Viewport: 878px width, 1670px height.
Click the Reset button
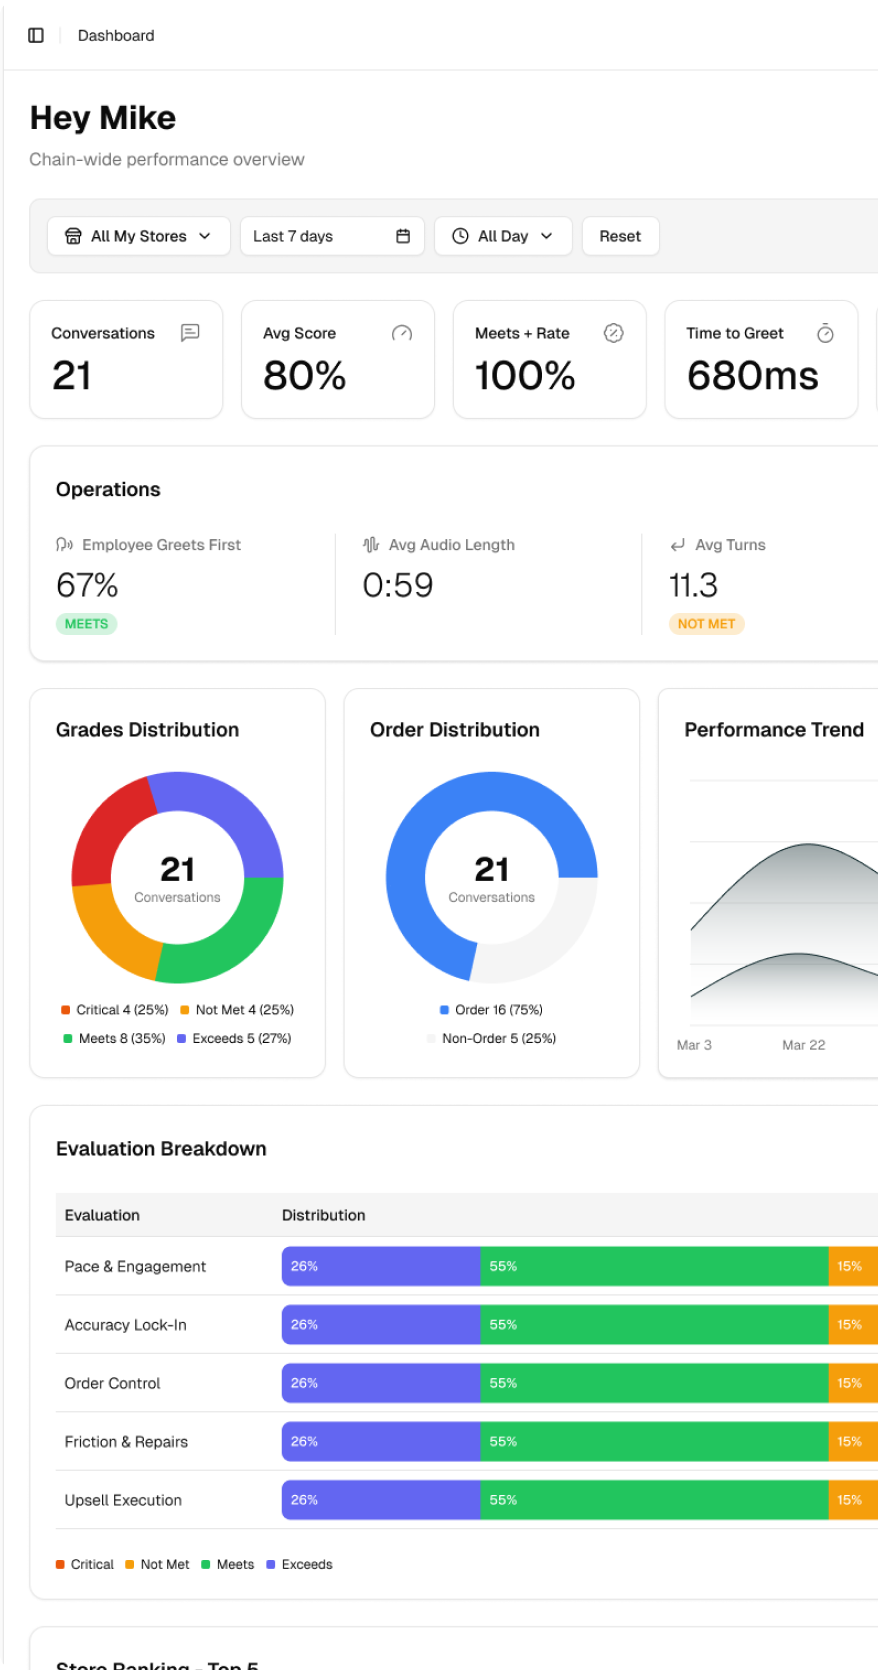(620, 236)
